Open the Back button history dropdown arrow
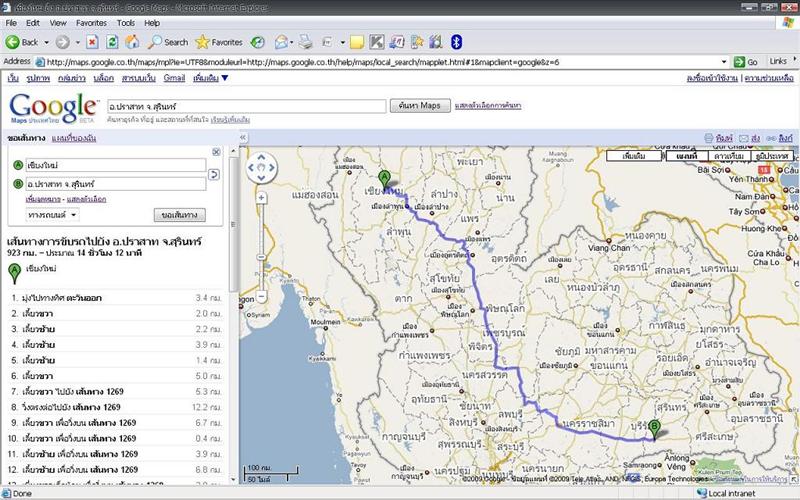Screen dimensions: 800x500 (46, 42)
